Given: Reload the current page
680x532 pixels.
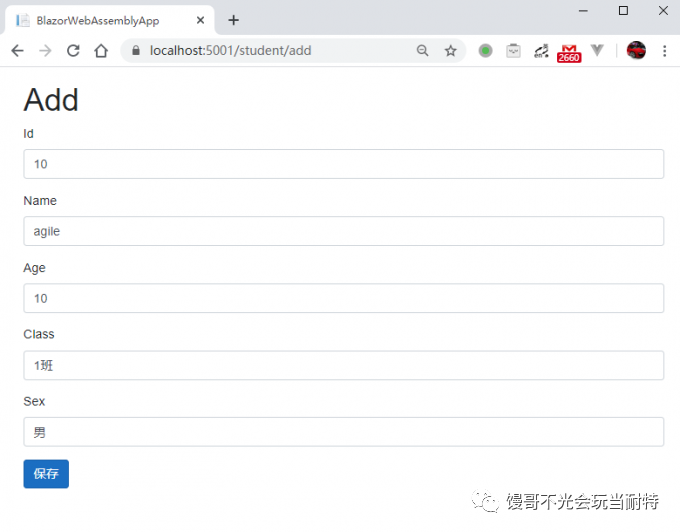Looking at the screenshot, I should pyautogui.click(x=73, y=51).
